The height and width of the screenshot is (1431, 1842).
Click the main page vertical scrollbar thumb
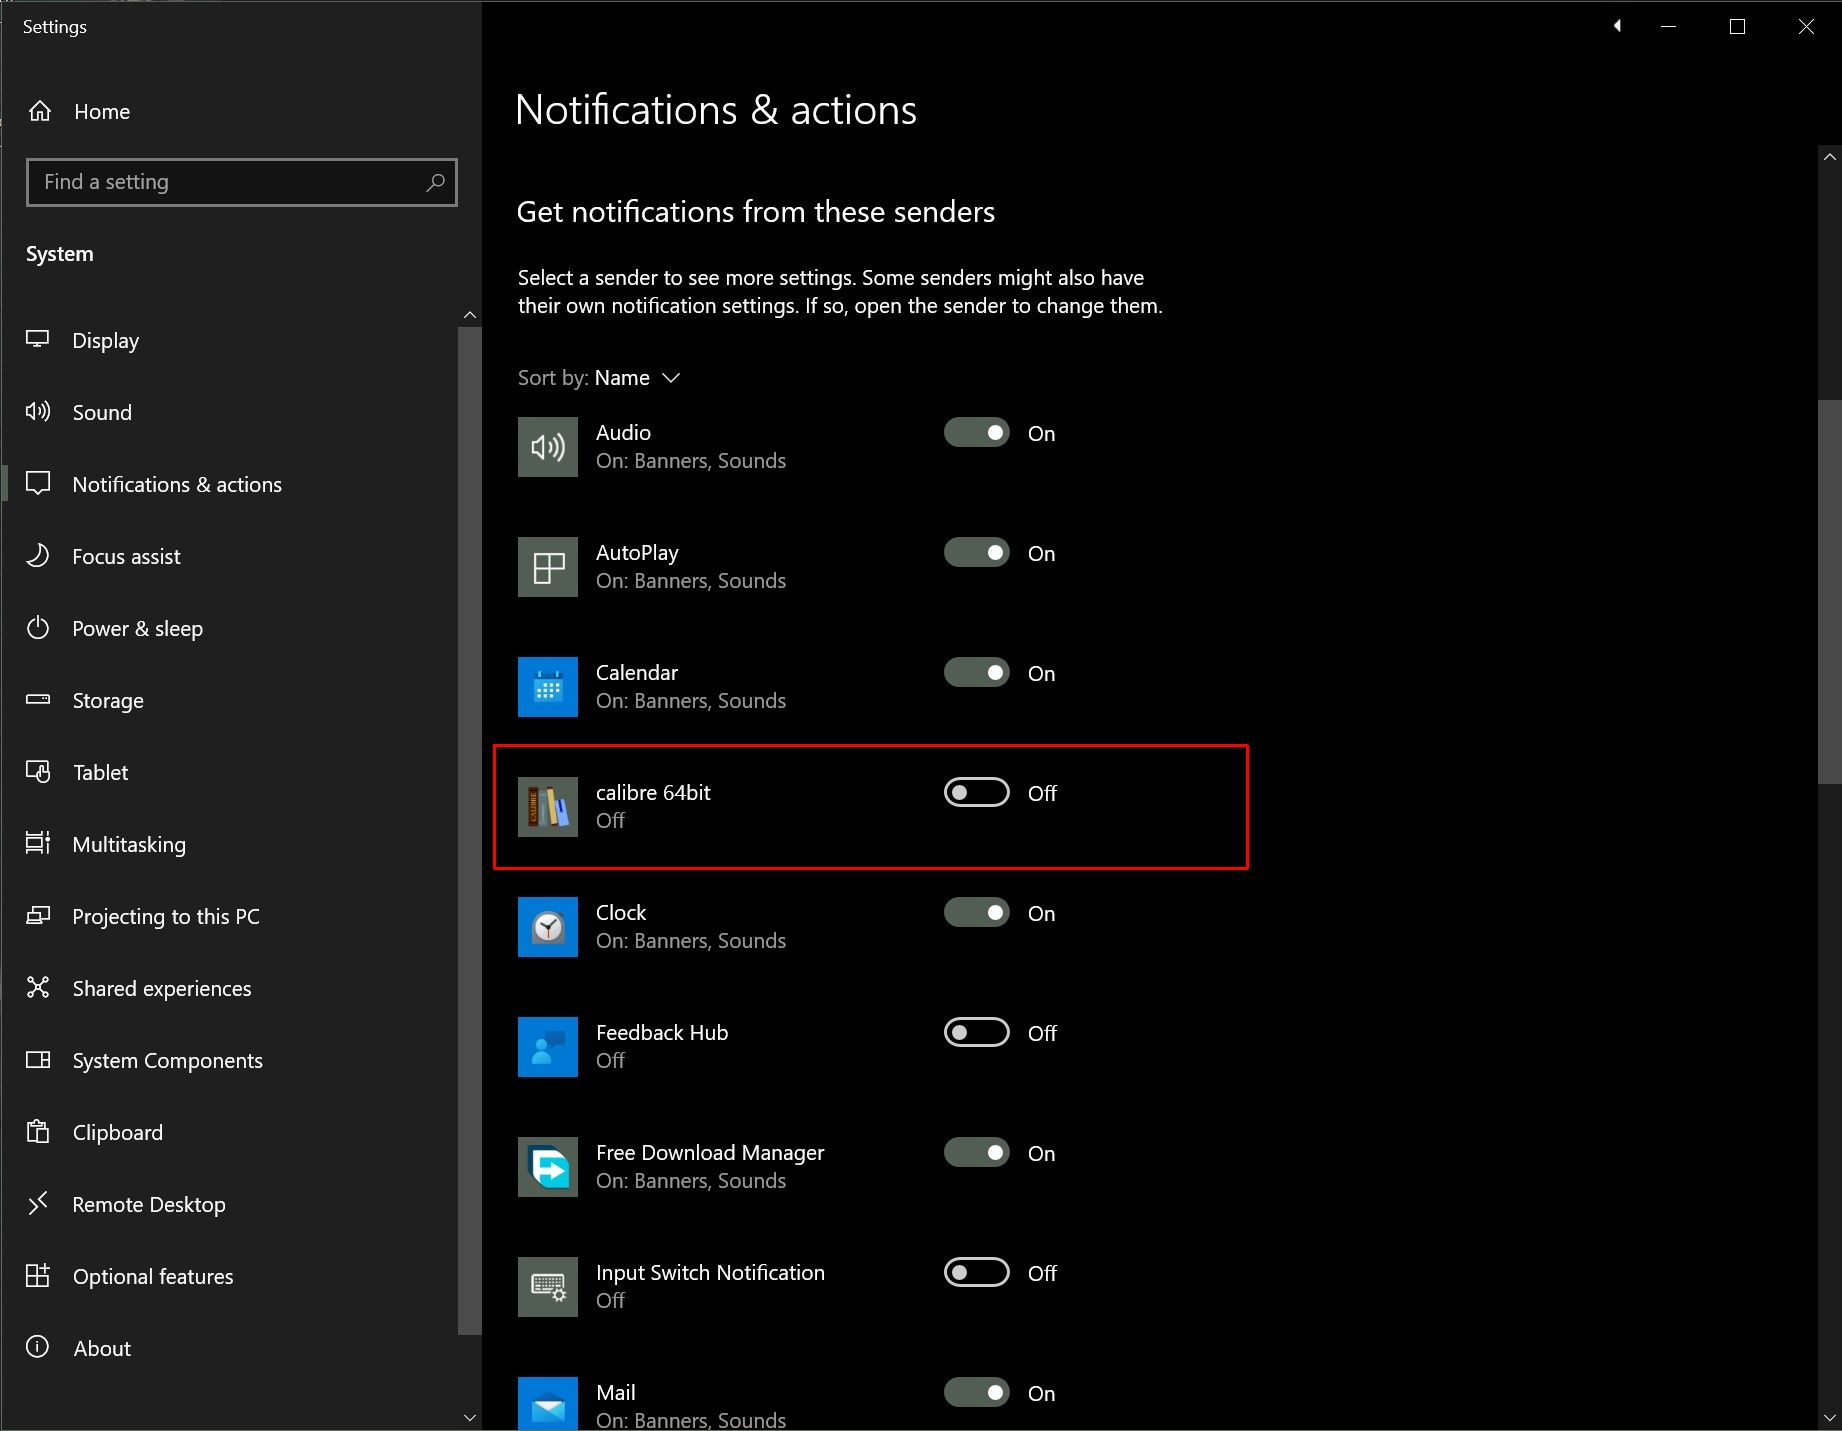pyautogui.click(x=1829, y=590)
